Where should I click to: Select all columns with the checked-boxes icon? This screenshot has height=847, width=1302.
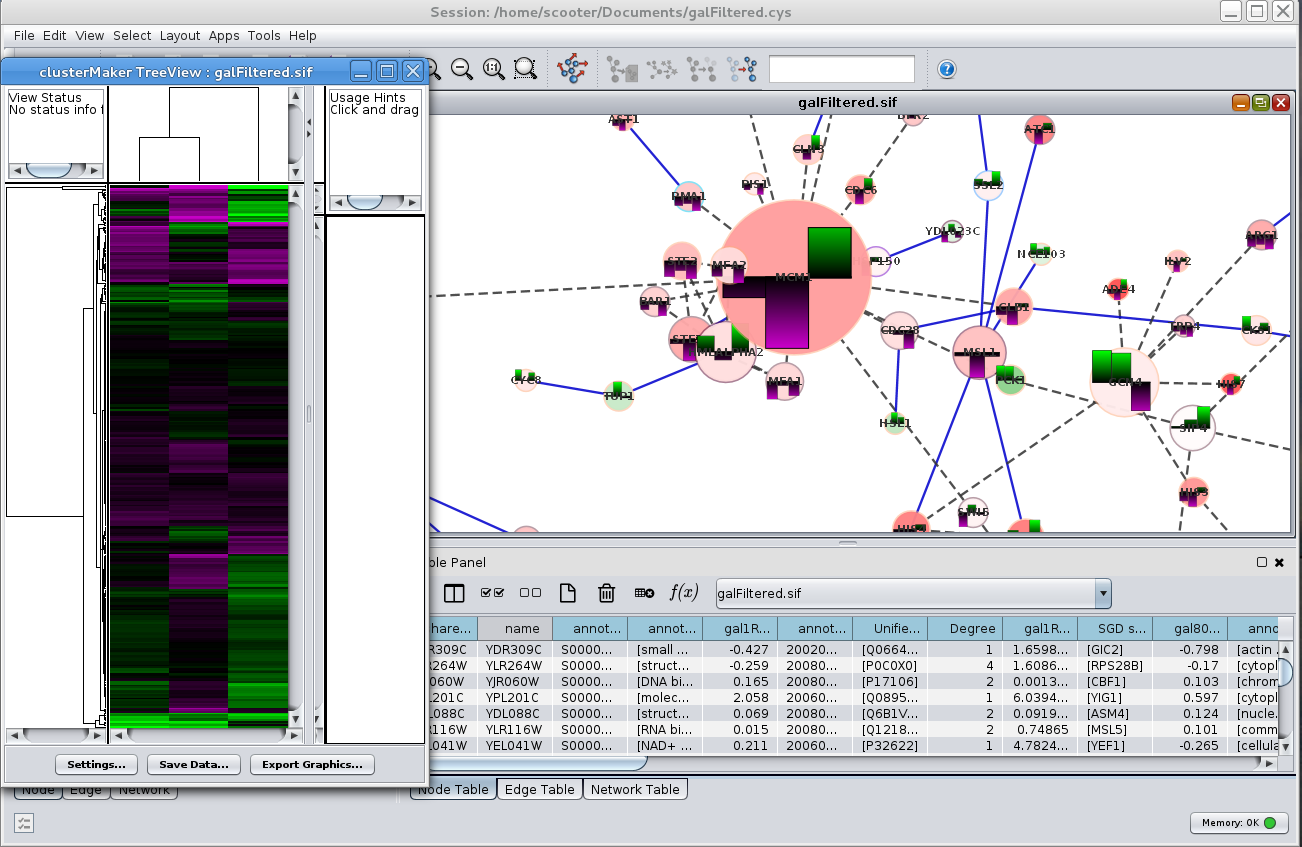tap(492, 593)
